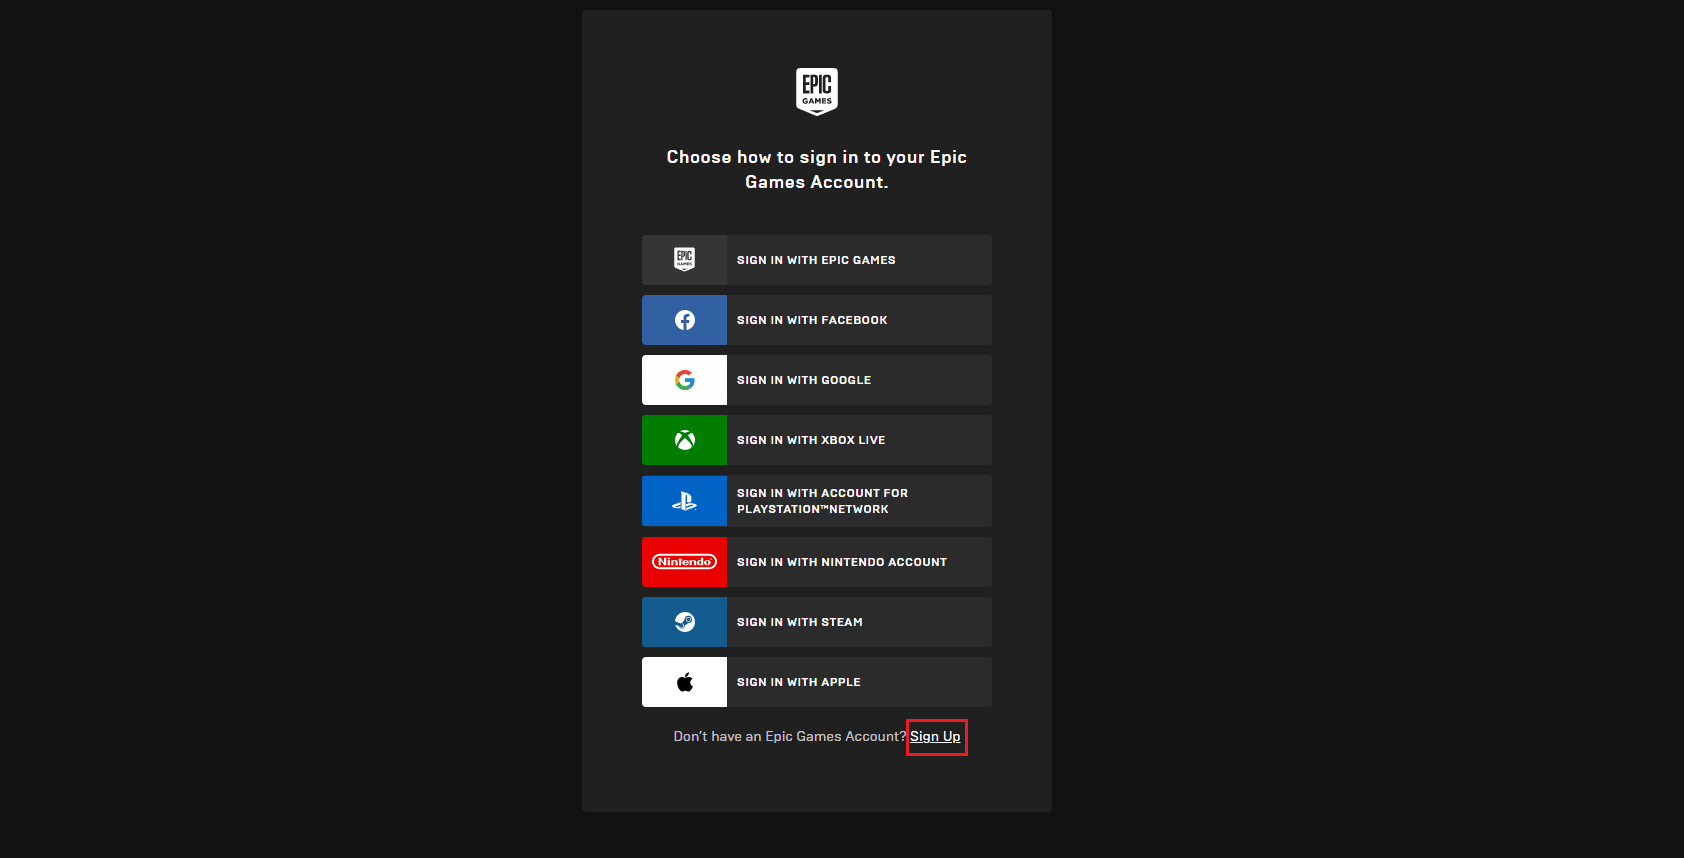1684x858 pixels.
Task: Choose Sign in with Steam text
Action: click(800, 622)
